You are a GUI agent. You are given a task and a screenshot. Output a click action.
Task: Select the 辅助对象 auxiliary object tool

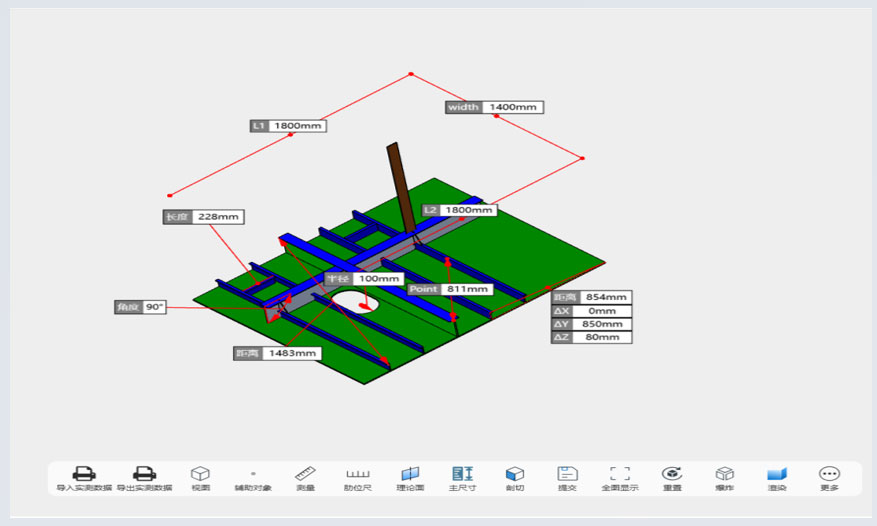click(x=253, y=474)
